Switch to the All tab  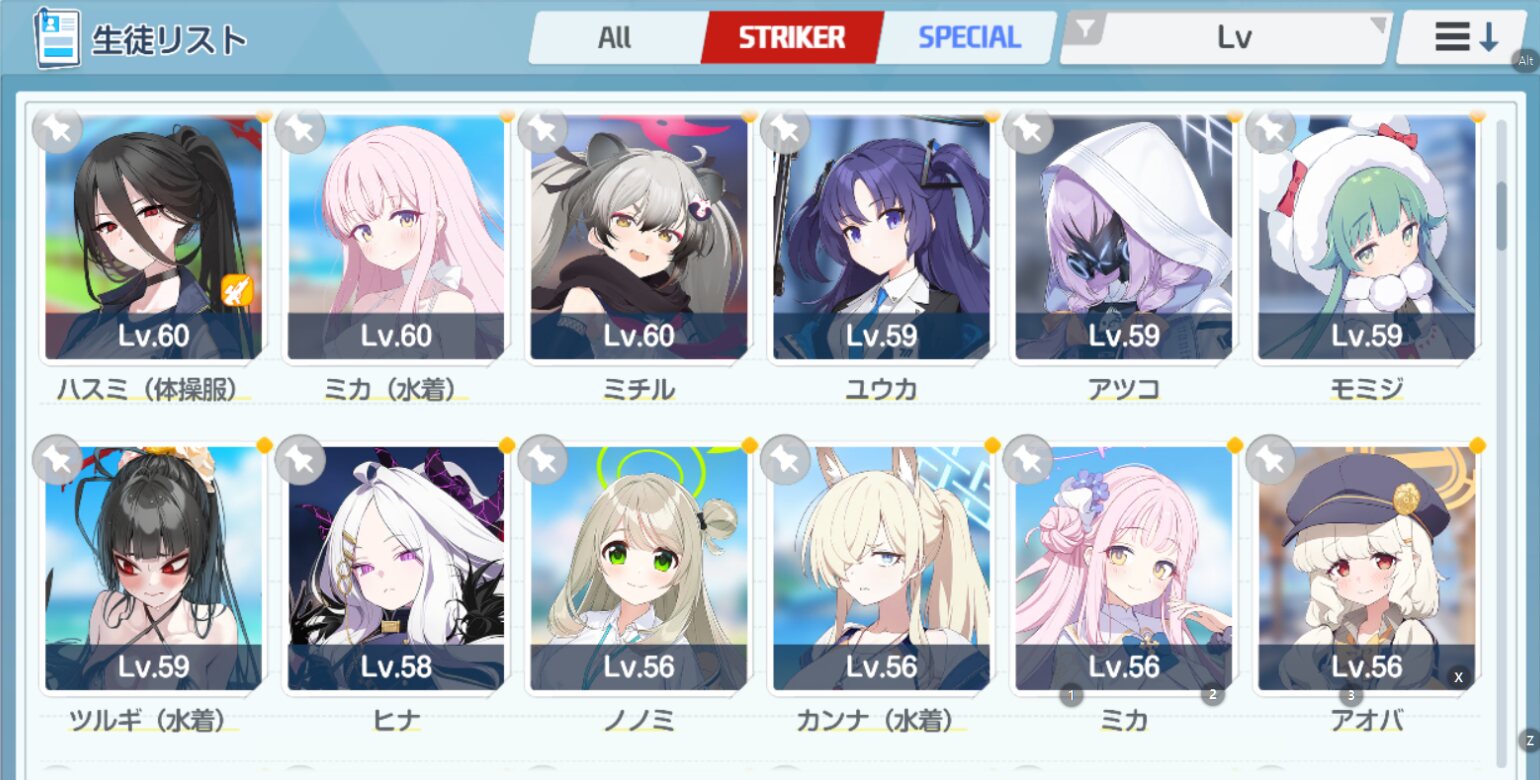[x=615, y=38]
